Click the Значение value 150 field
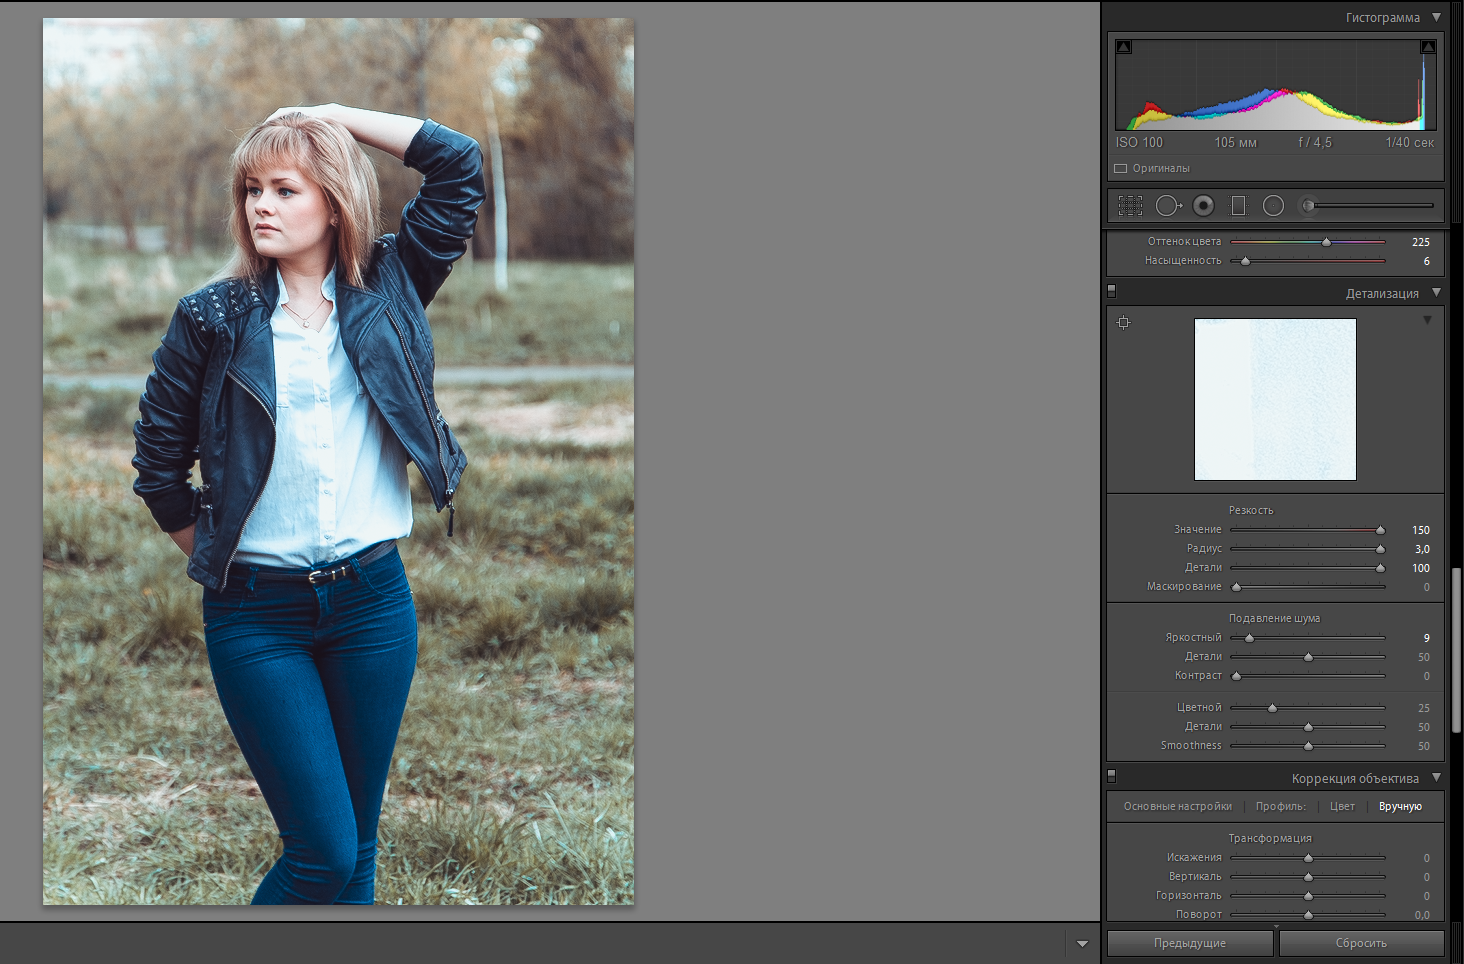This screenshot has width=1464, height=964. tap(1420, 530)
